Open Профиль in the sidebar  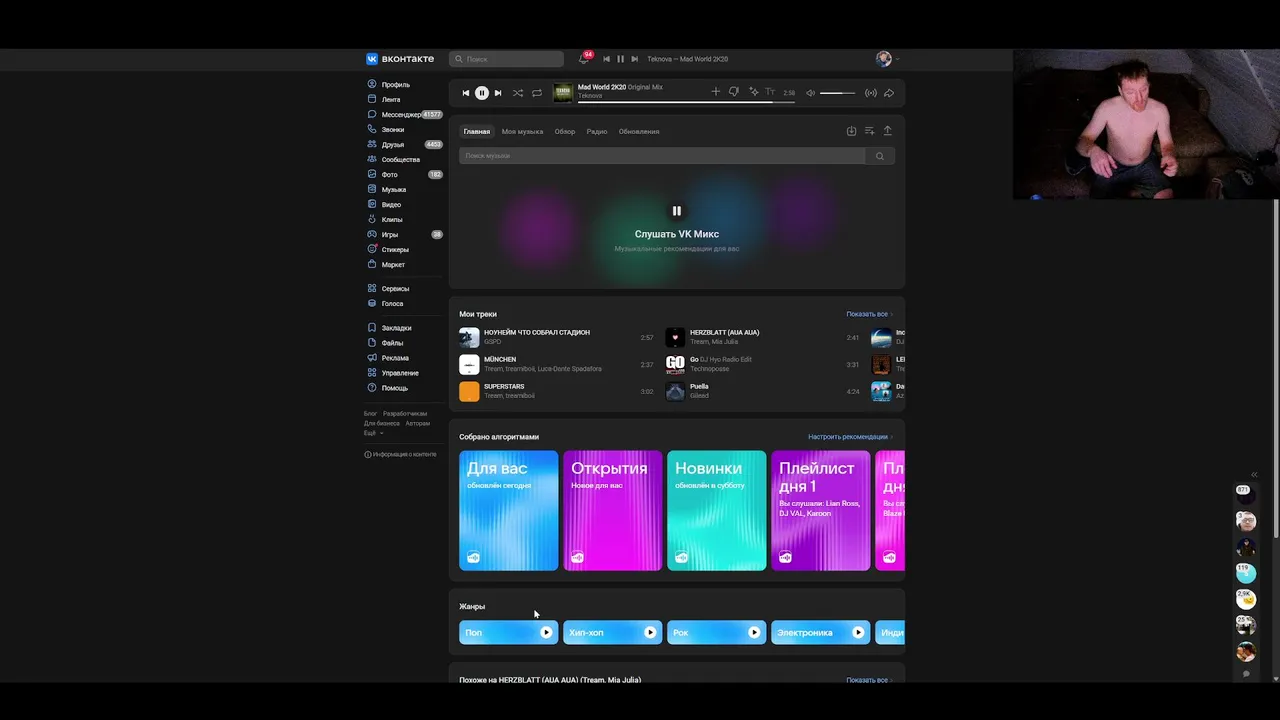point(396,85)
